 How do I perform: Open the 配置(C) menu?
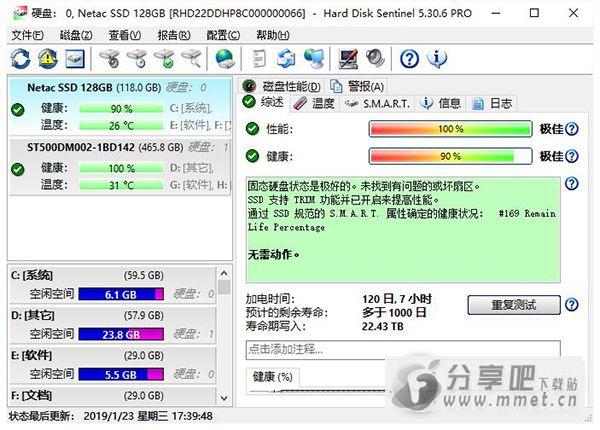point(223,35)
